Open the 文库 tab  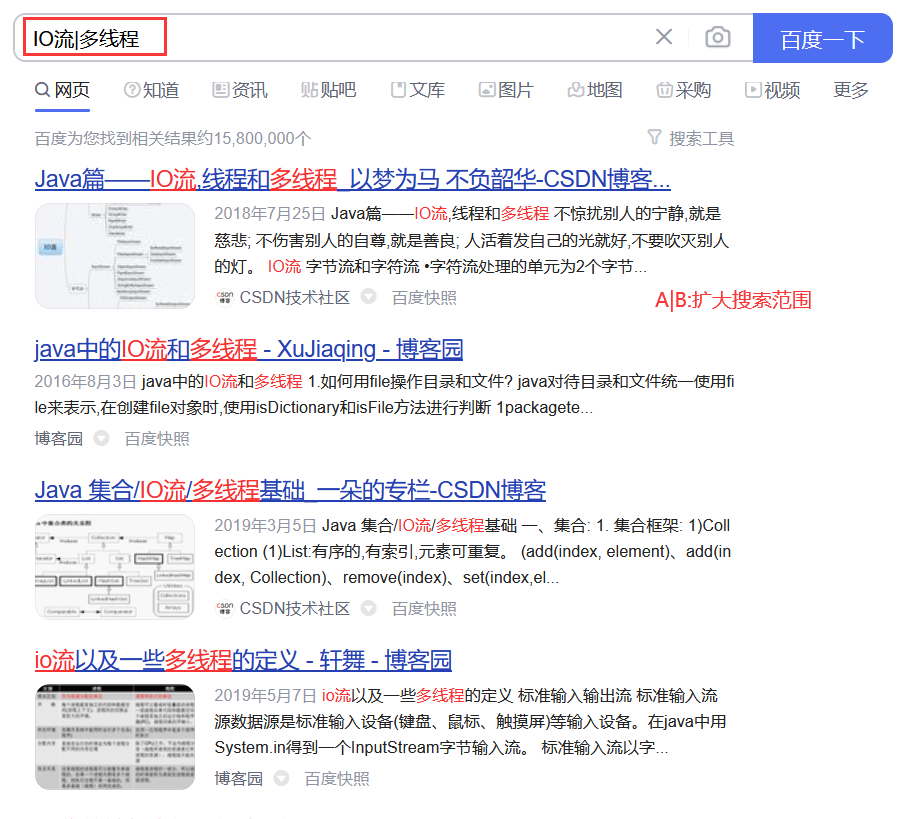tap(418, 90)
